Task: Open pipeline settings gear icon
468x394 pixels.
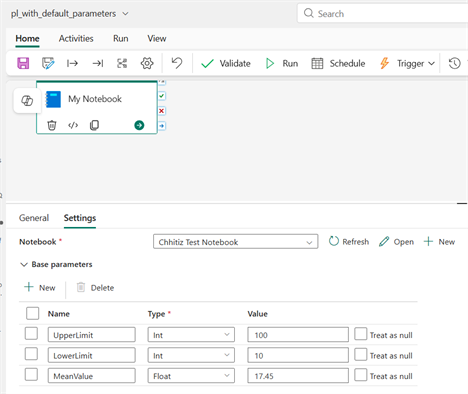Action: [147, 63]
